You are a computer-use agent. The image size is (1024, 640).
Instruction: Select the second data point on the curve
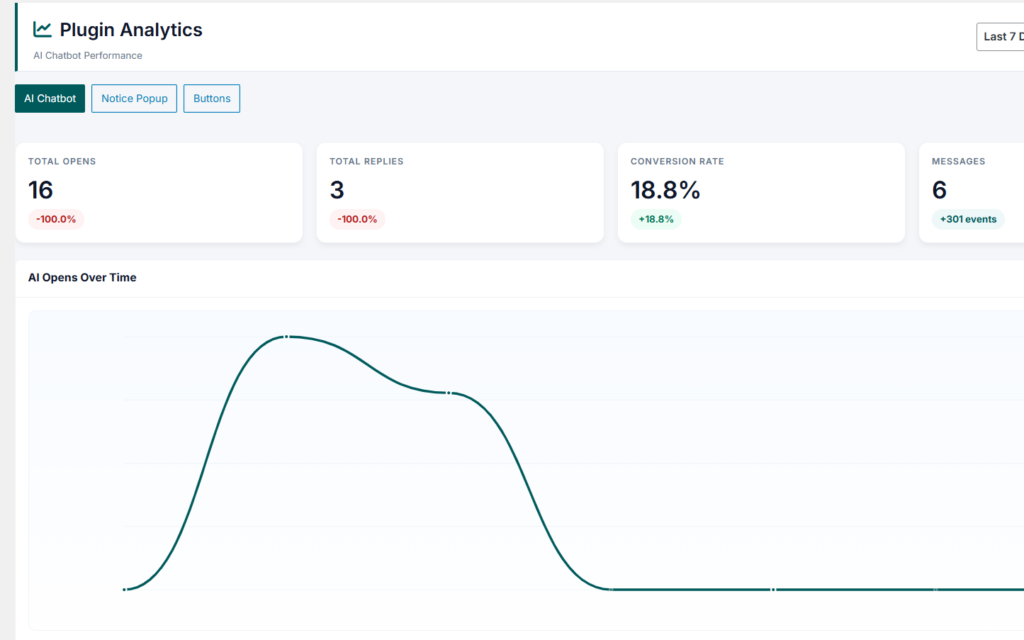point(448,392)
